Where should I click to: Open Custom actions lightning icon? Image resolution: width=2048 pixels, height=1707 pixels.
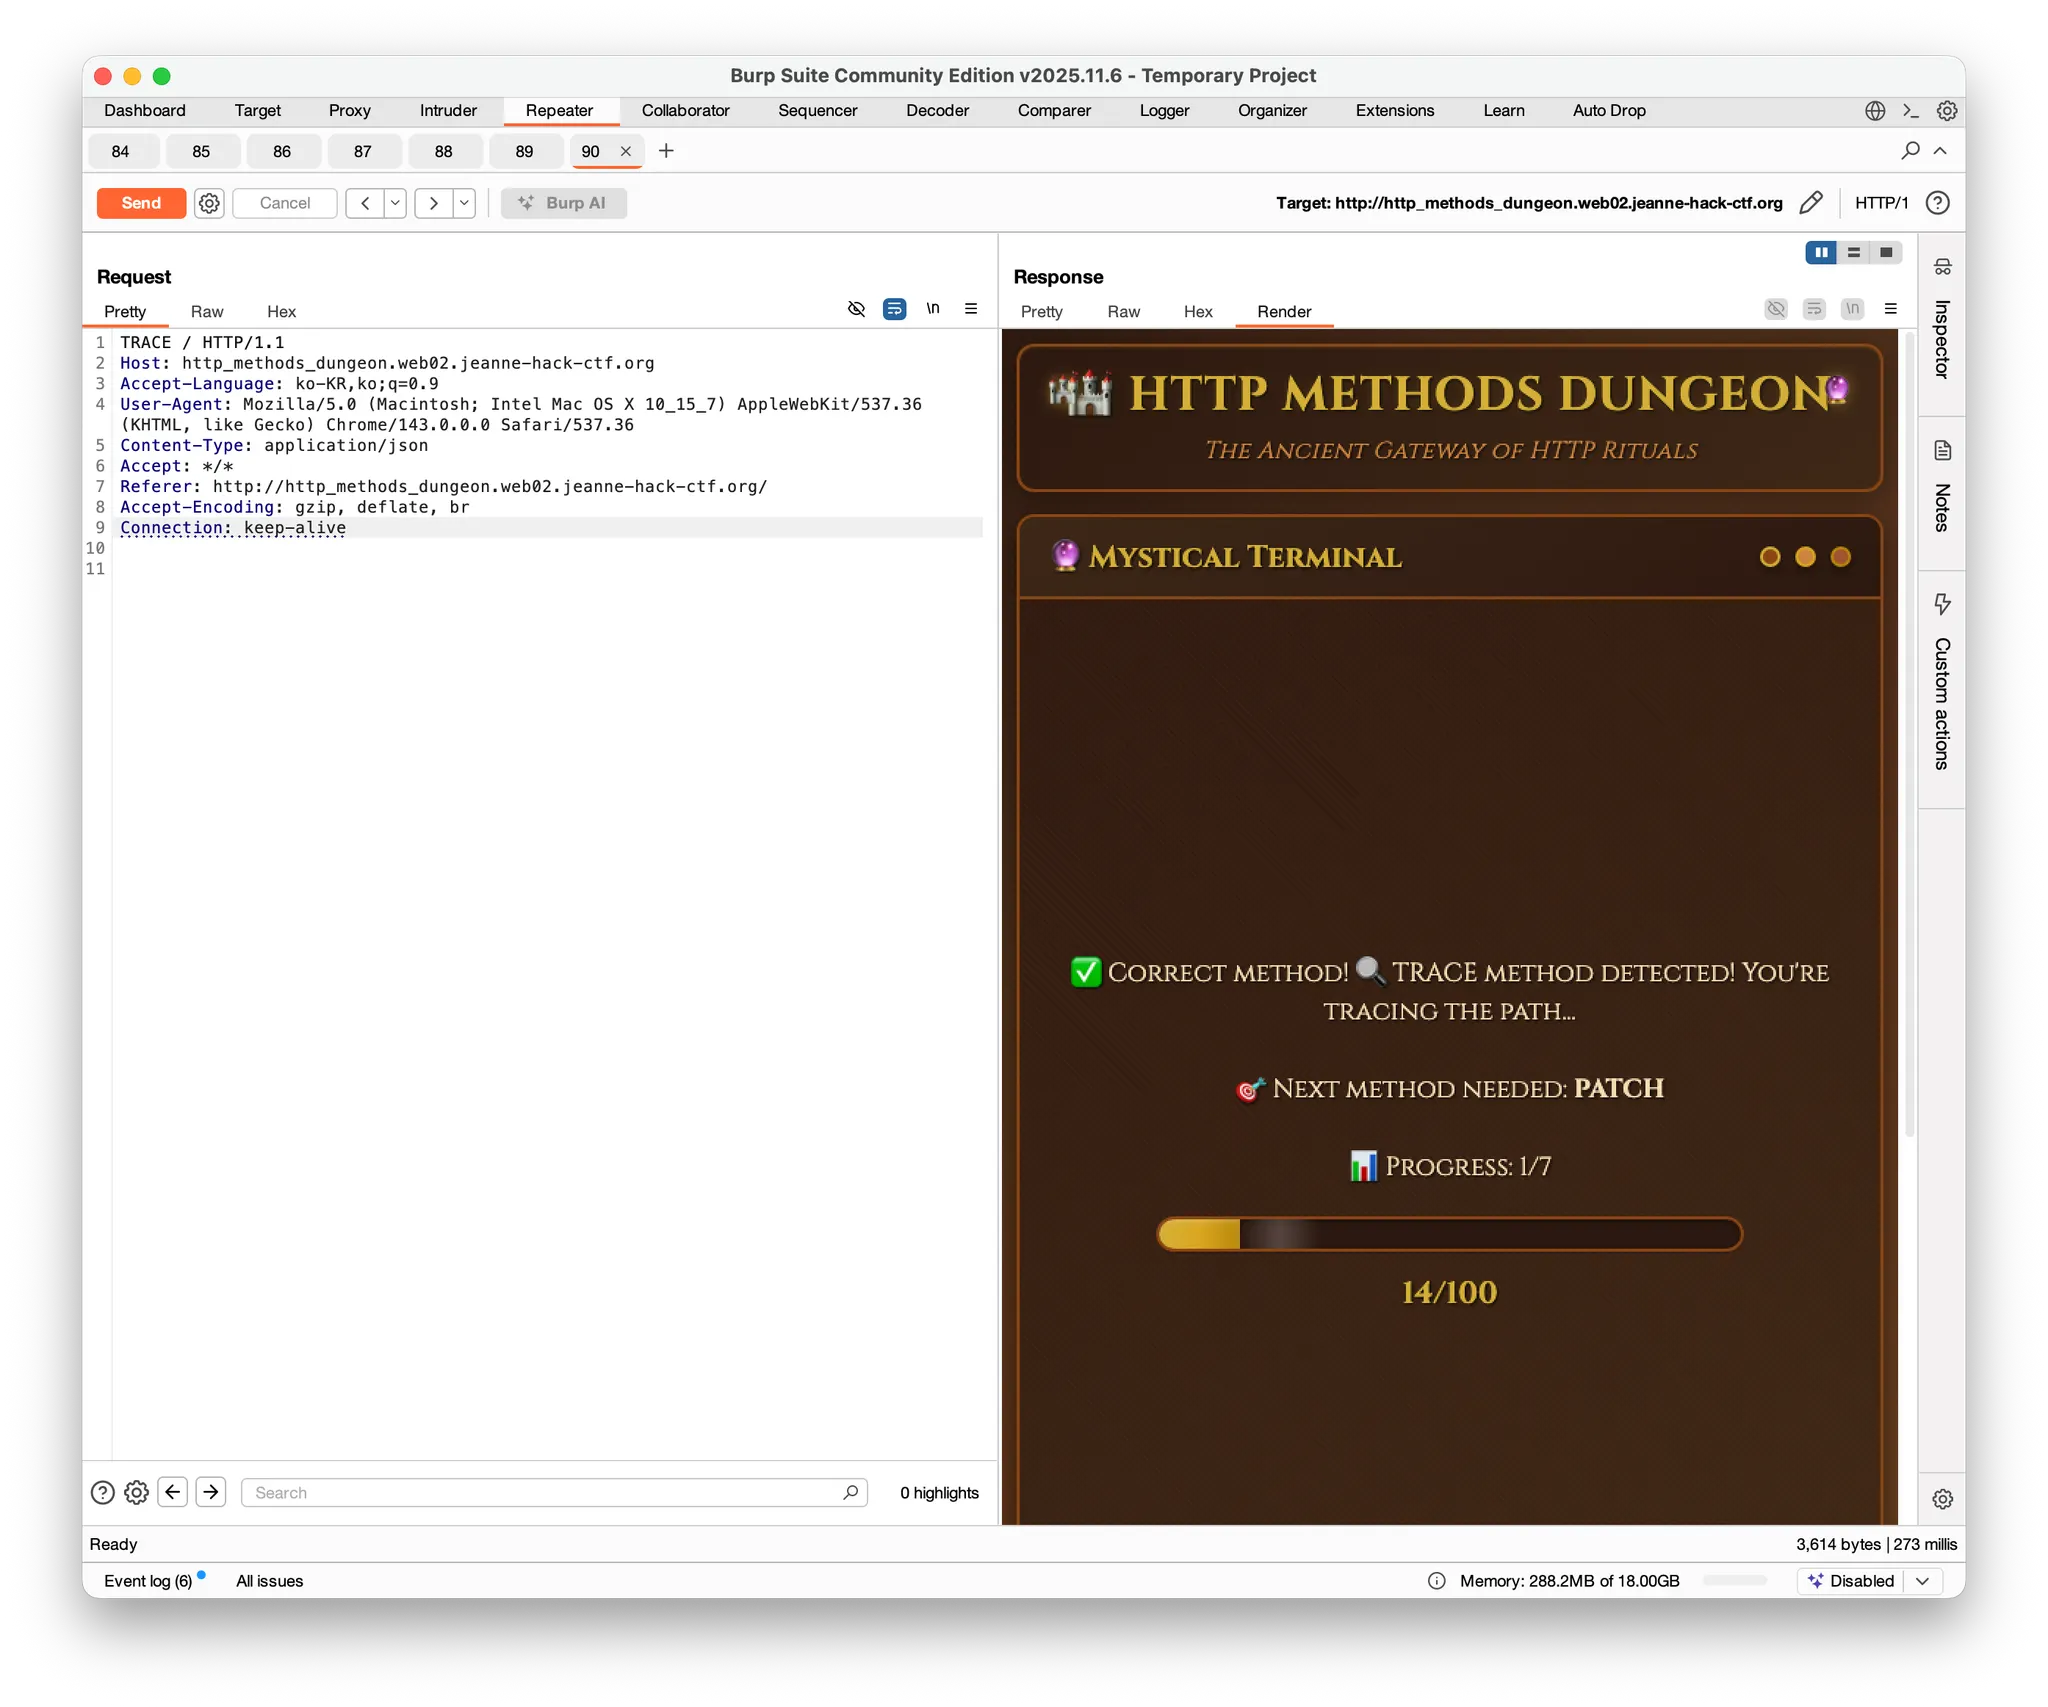[1942, 604]
